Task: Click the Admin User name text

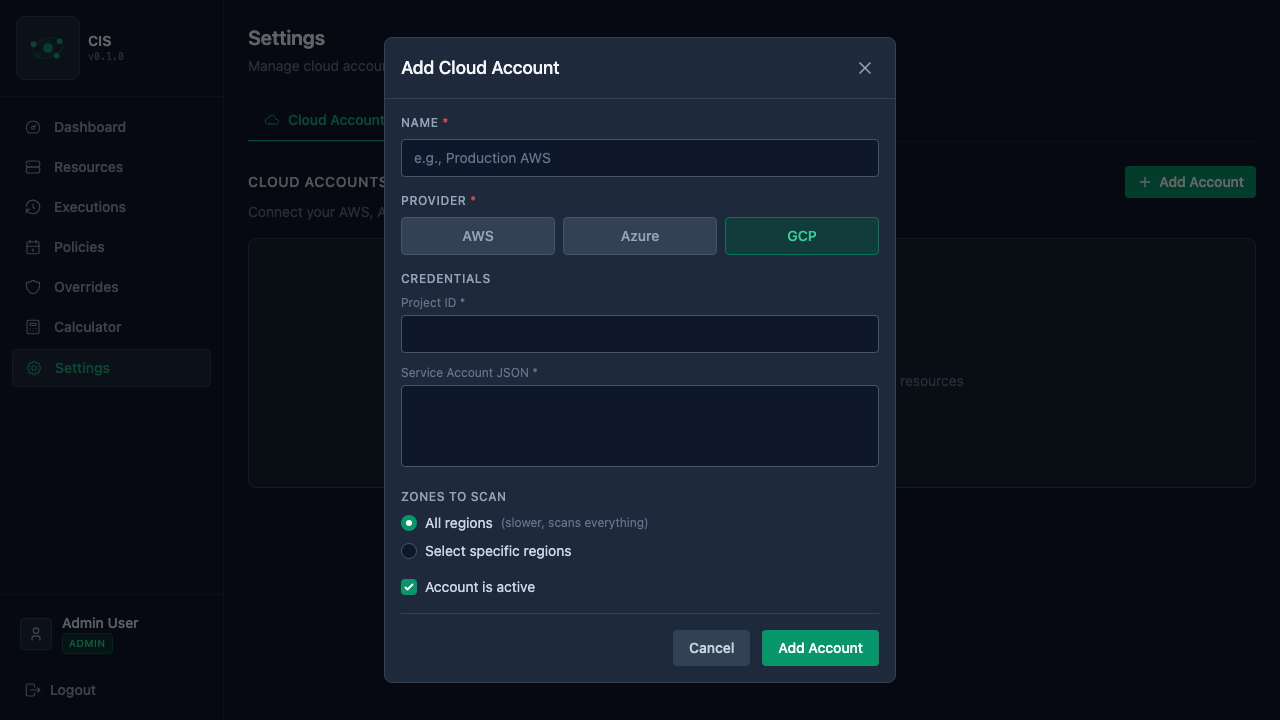Action: point(100,623)
